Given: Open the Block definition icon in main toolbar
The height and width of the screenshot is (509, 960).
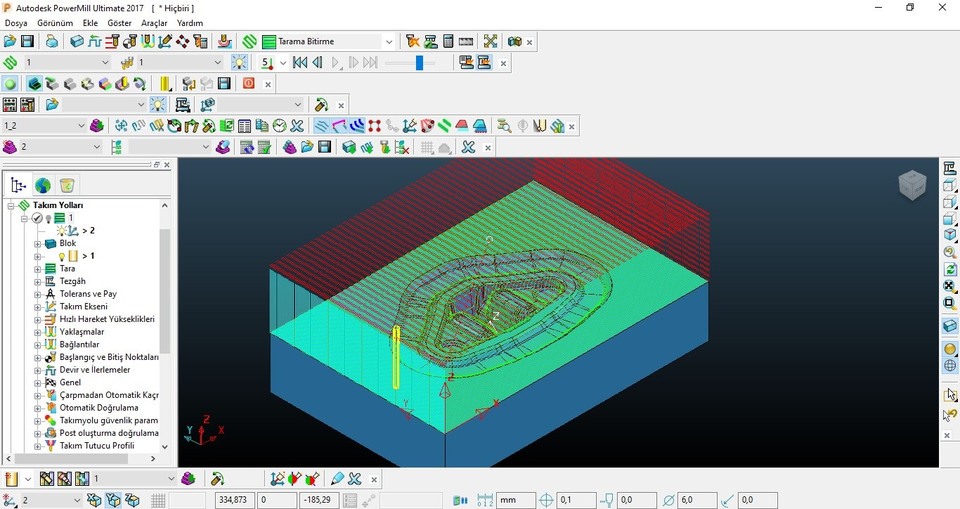Looking at the screenshot, I should pos(77,42).
